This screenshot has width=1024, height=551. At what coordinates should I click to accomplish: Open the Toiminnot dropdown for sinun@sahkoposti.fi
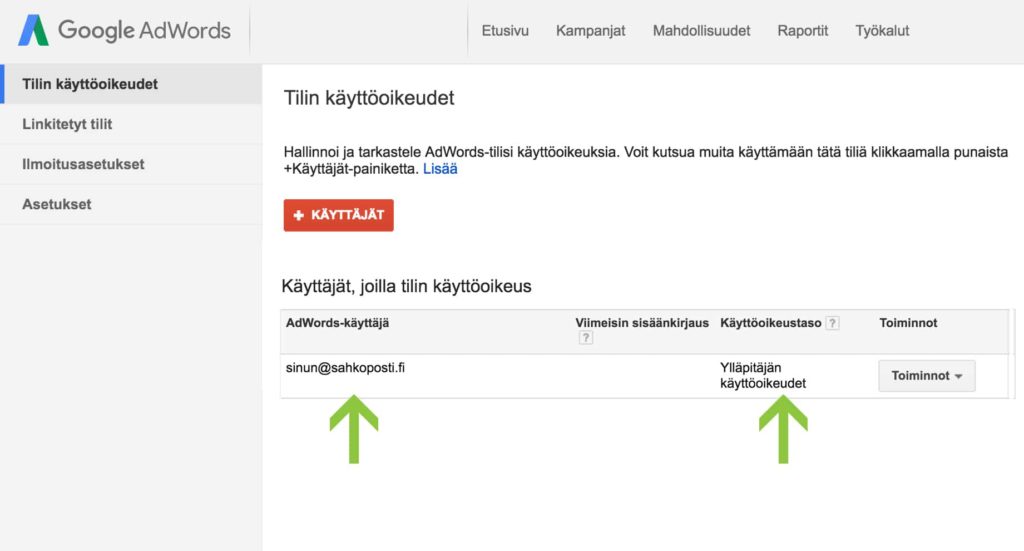coord(927,376)
